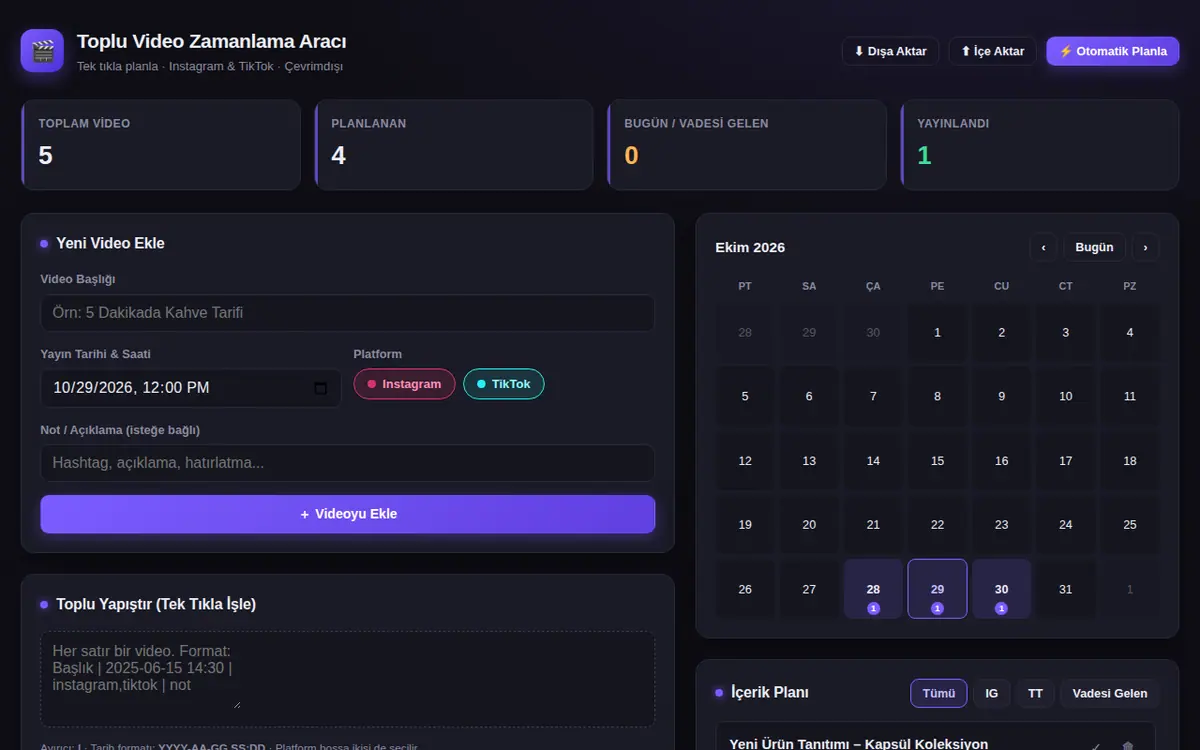1200x750 pixels.
Task: Click the Planlanan stat card
Action: click(x=454, y=145)
